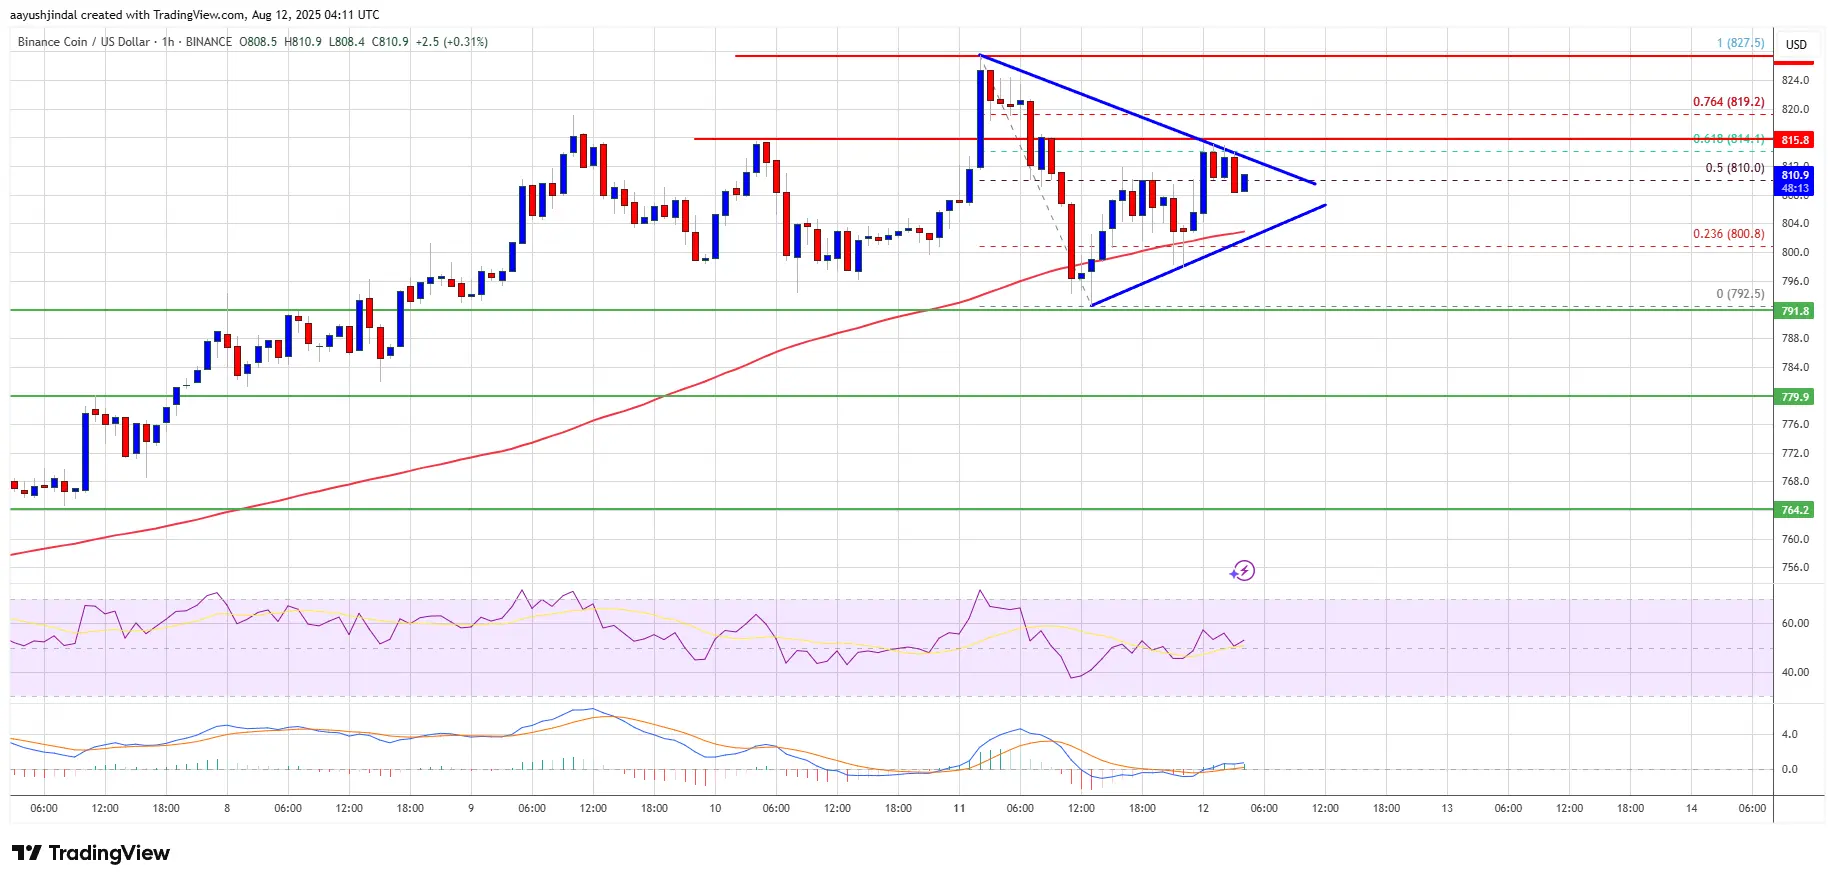Click the H810.9 high value
The image size is (1835, 883).
303,42
